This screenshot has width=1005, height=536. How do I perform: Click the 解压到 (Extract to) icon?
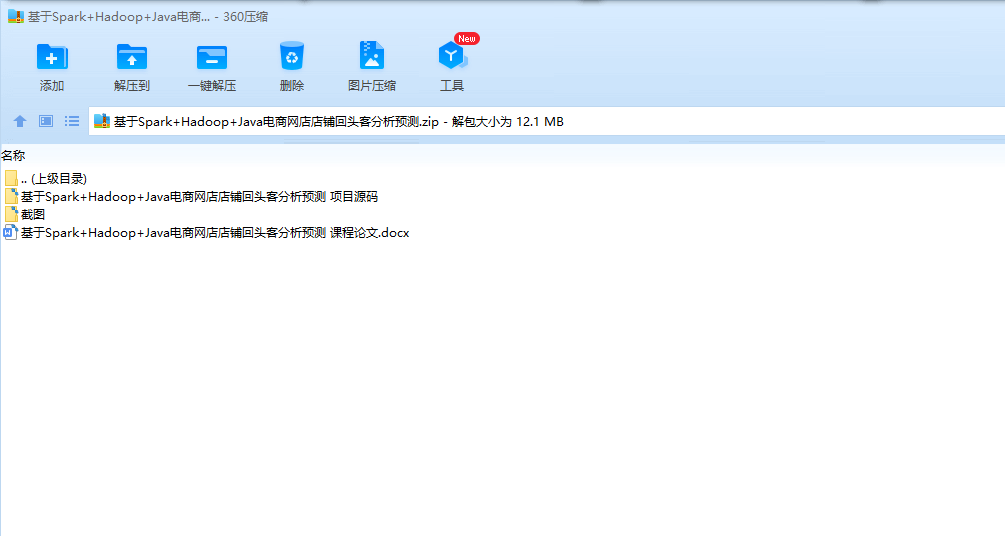131,57
